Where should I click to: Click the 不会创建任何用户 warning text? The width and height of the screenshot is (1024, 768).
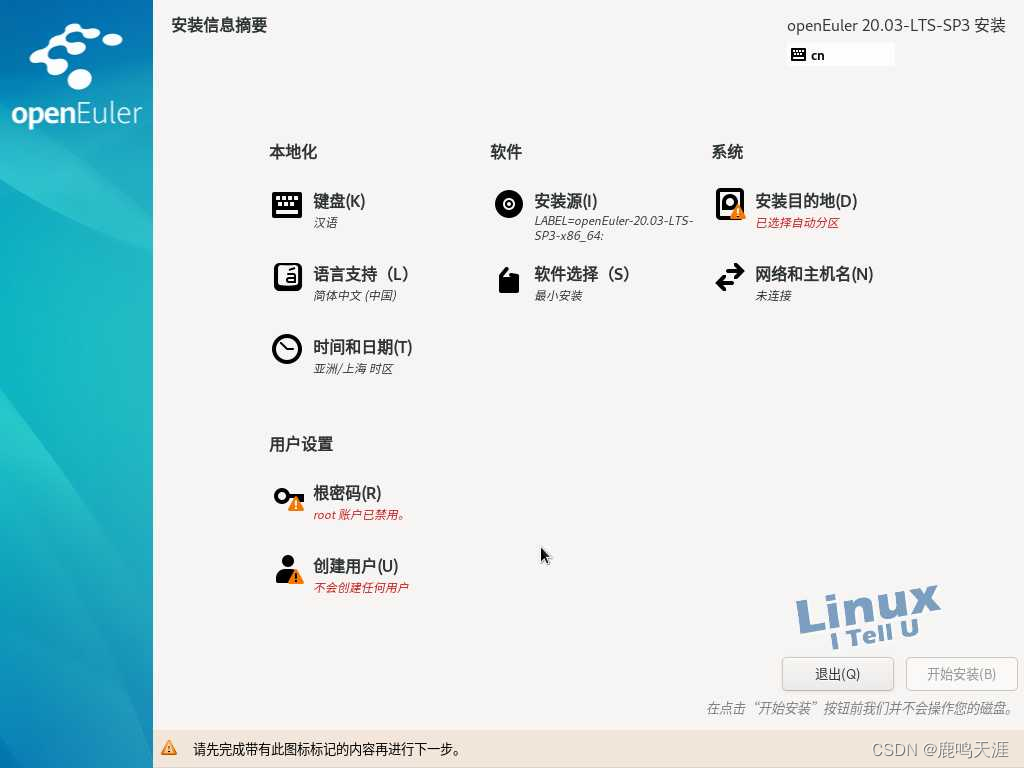tap(360, 588)
